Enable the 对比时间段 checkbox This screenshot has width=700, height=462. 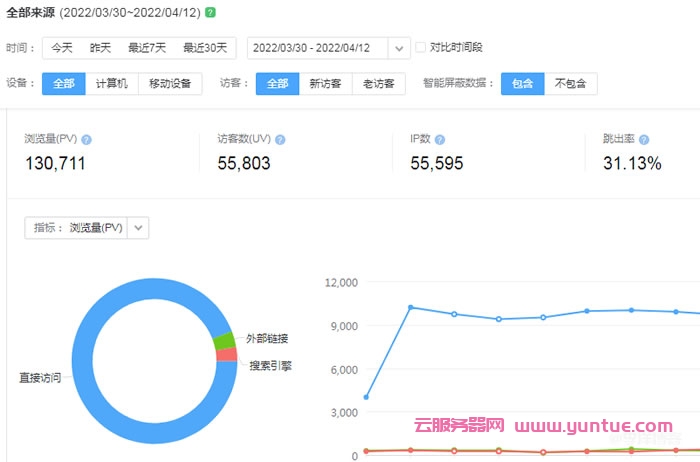point(421,47)
